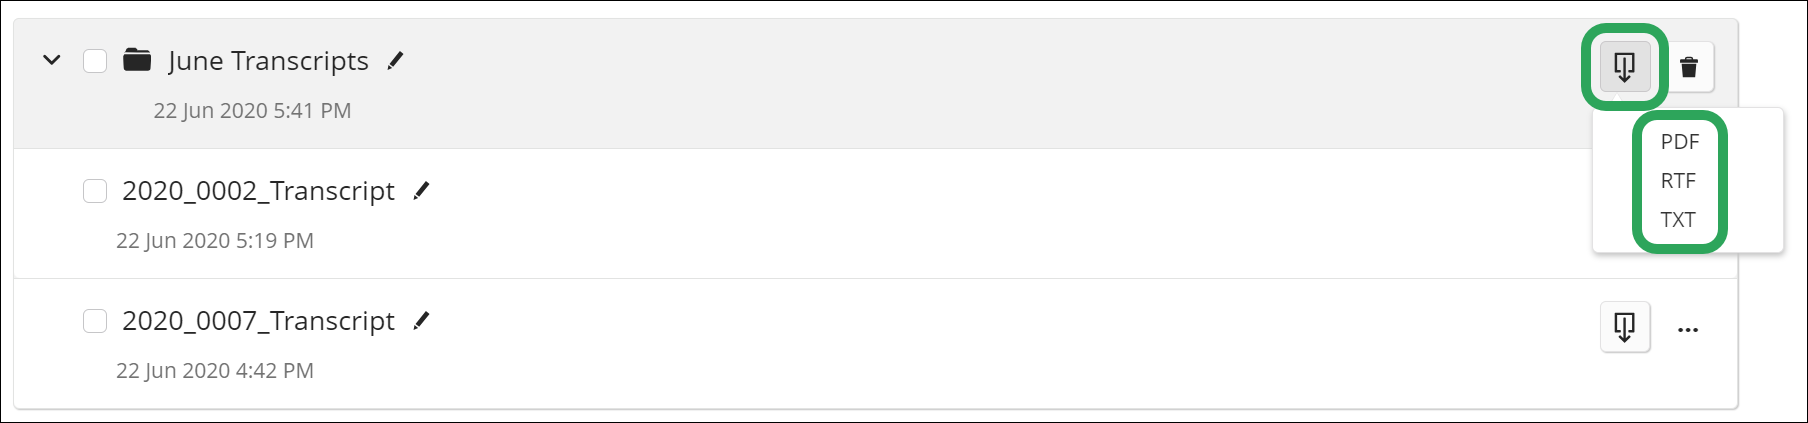Select the 2020_0002_Transcript checkbox

[95, 191]
